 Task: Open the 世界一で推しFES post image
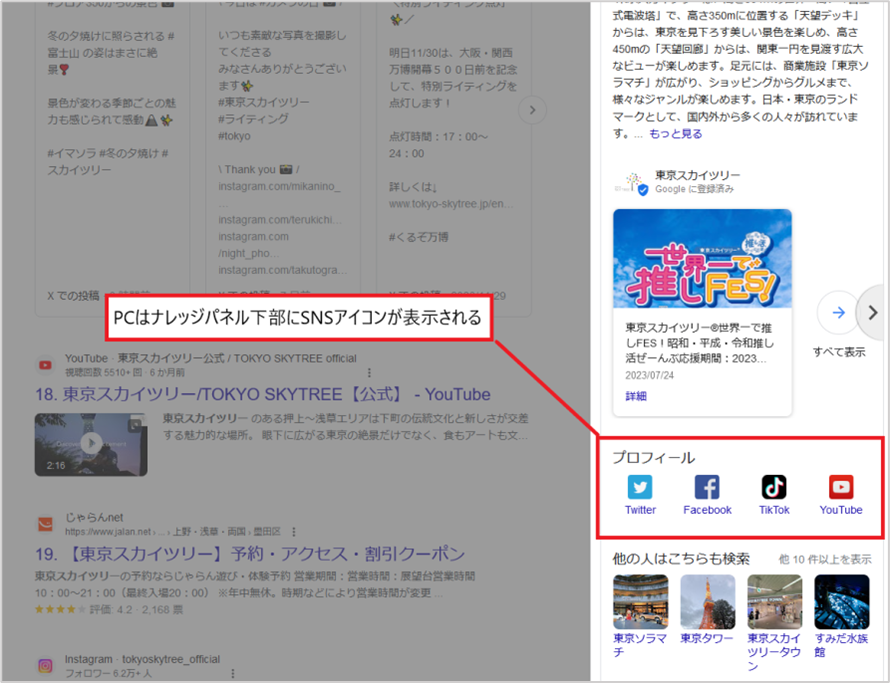click(x=702, y=258)
